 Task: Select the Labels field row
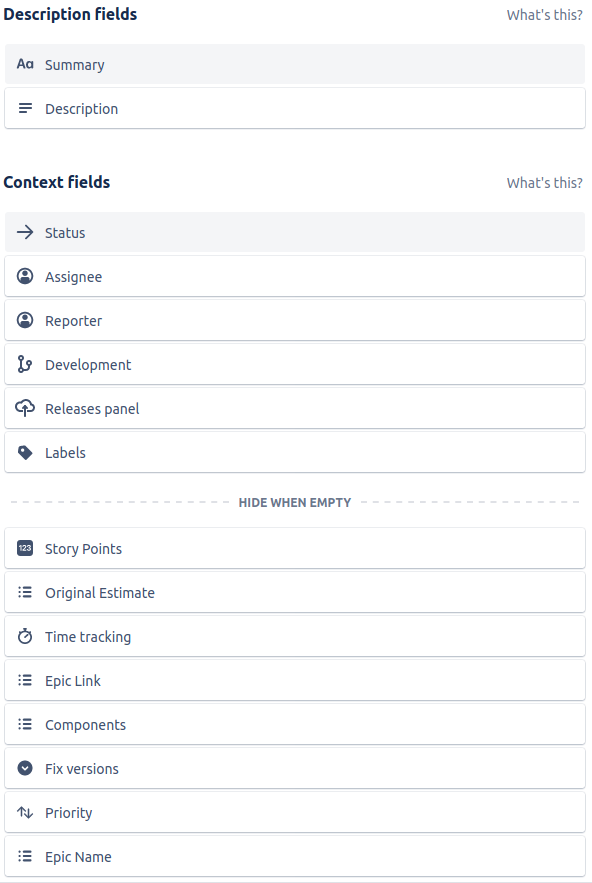[295, 452]
